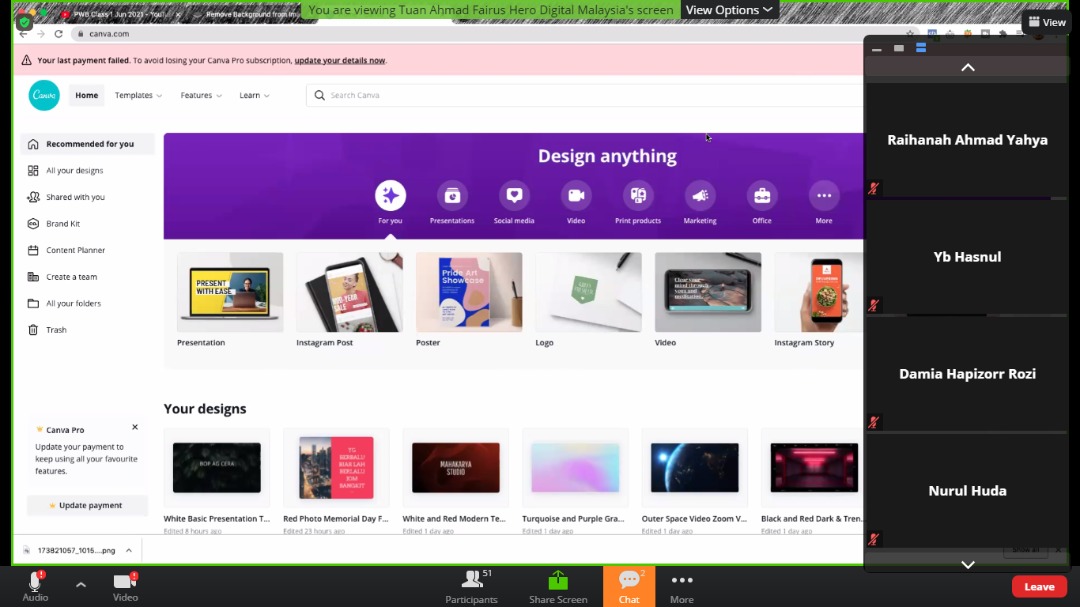
Task: Follow the update your details now link
Action: click(x=339, y=60)
